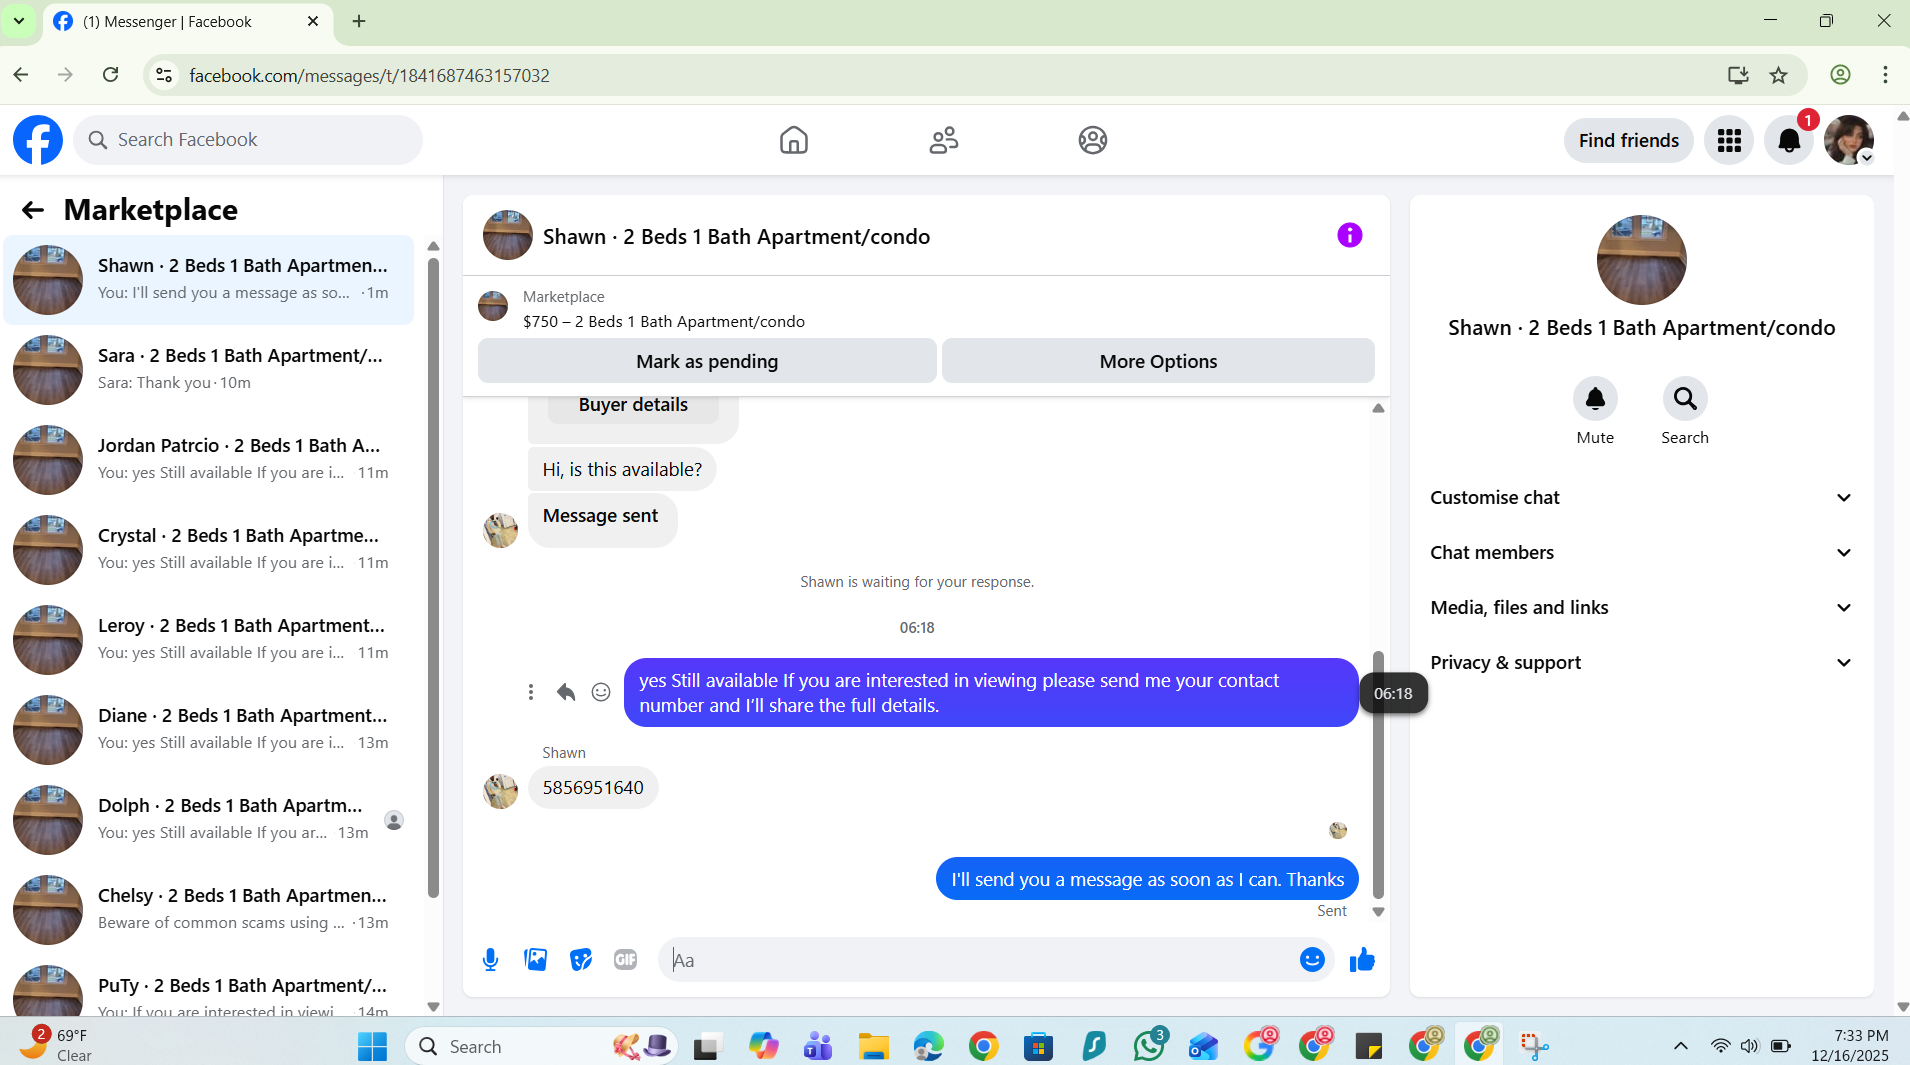Open a new browser tab

coord(359,21)
